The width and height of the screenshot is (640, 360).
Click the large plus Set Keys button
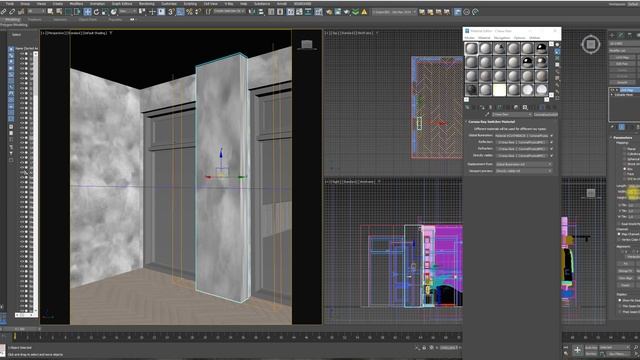click(x=577, y=350)
